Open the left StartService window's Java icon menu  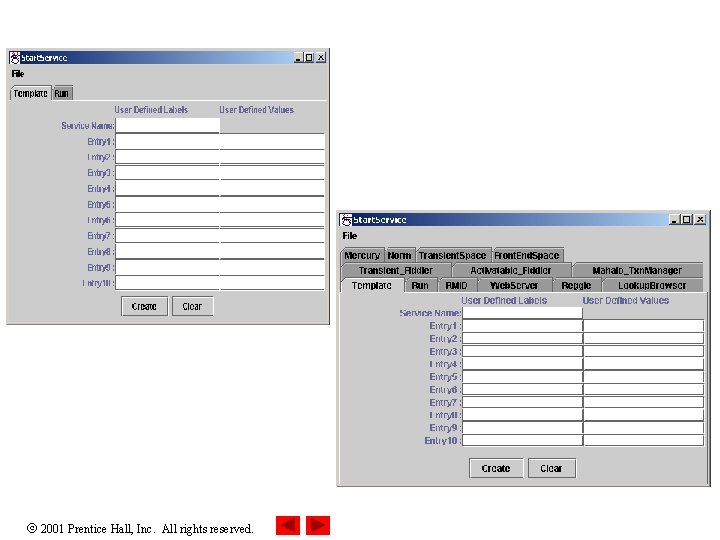click(15, 58)
